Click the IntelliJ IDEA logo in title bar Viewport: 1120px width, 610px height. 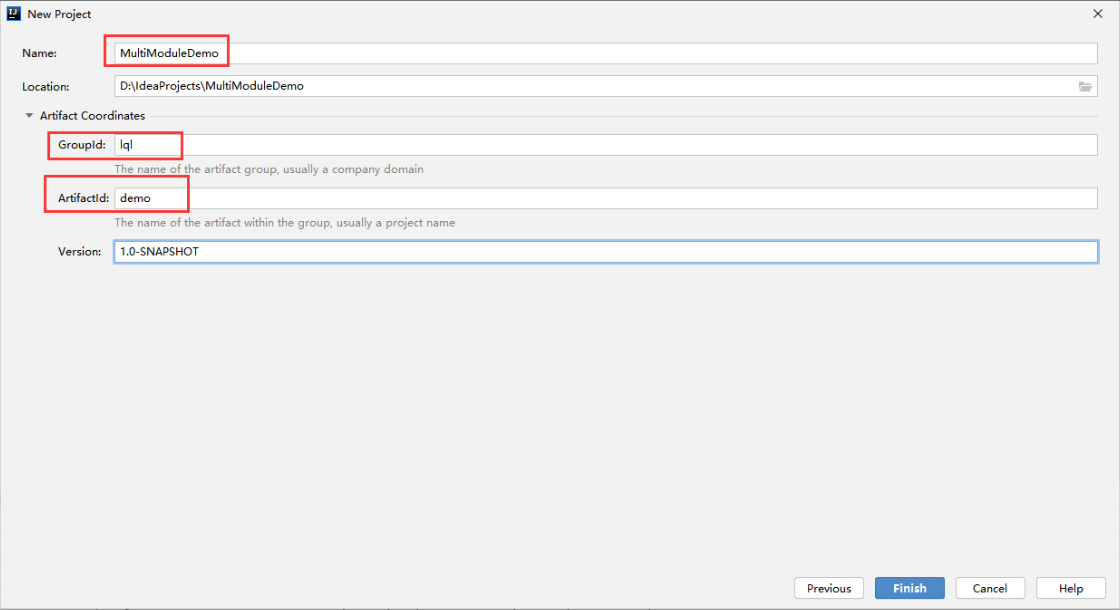tap(14, 14)
